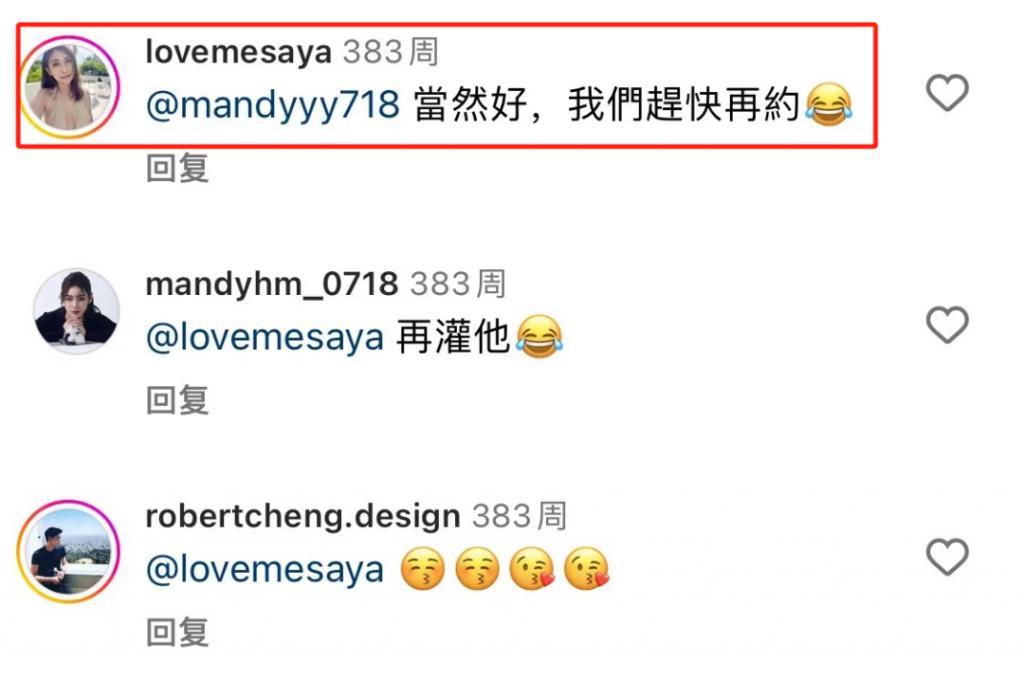This screenshot has width=1024, height=680.
Task: Reply to mandyhm_0718's comment via 回复
Action: click(x=177, y=400)
